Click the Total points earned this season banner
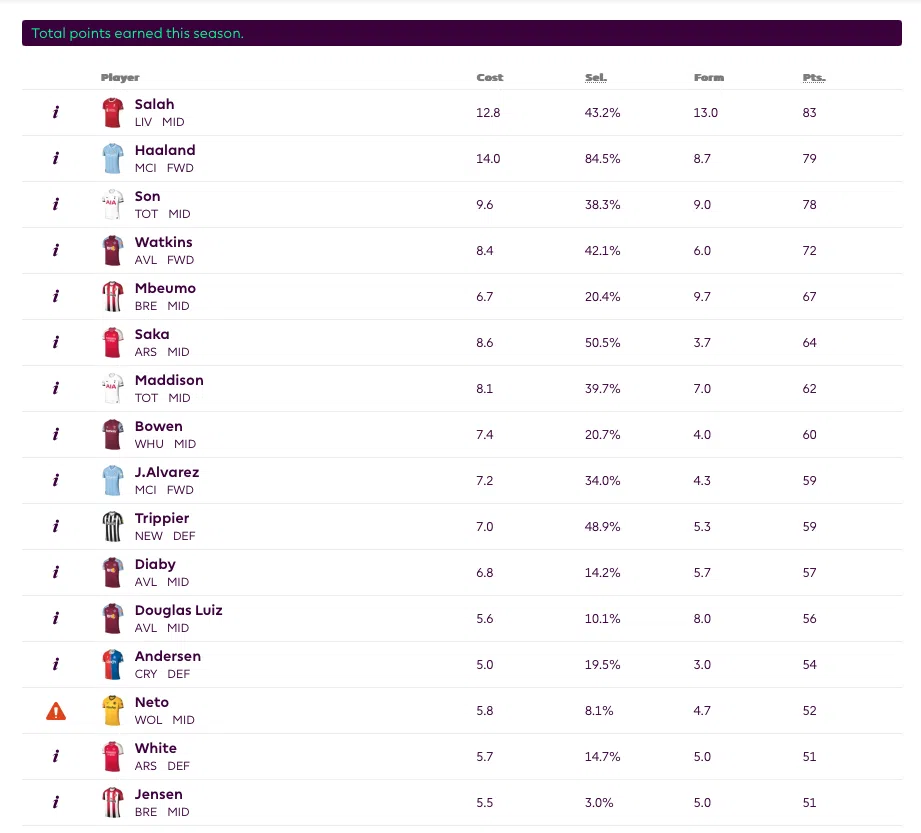 click(x=462, y=33)
